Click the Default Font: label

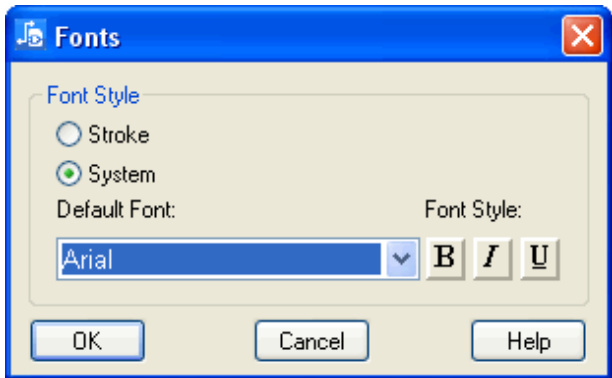(x=116, y=210)
